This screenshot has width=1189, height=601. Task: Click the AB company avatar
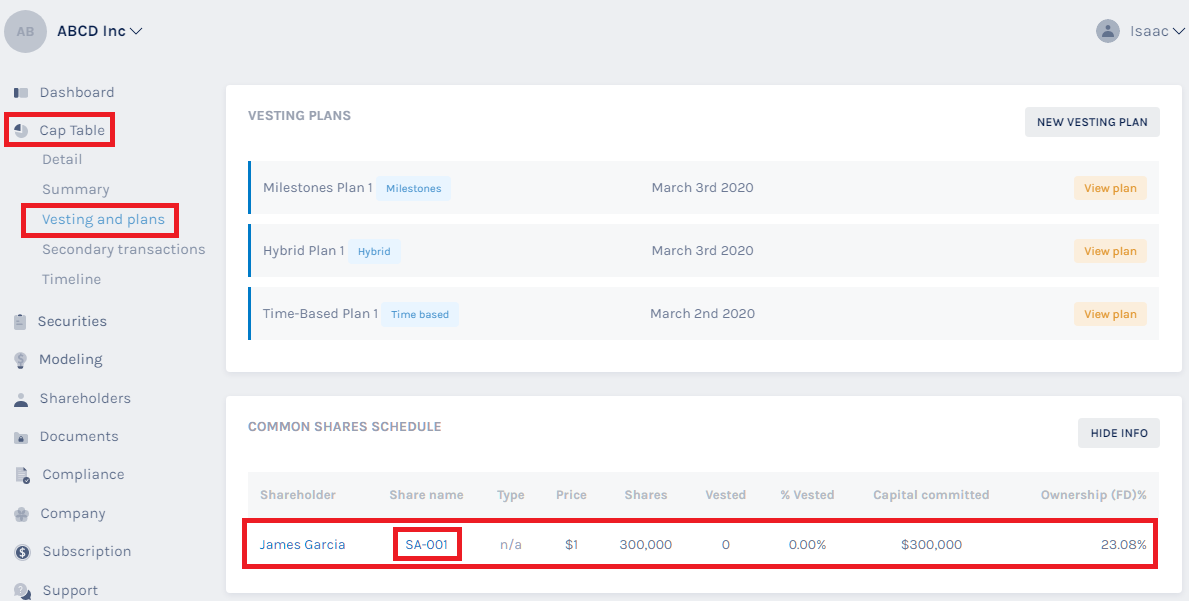click(x=26, y=31)
